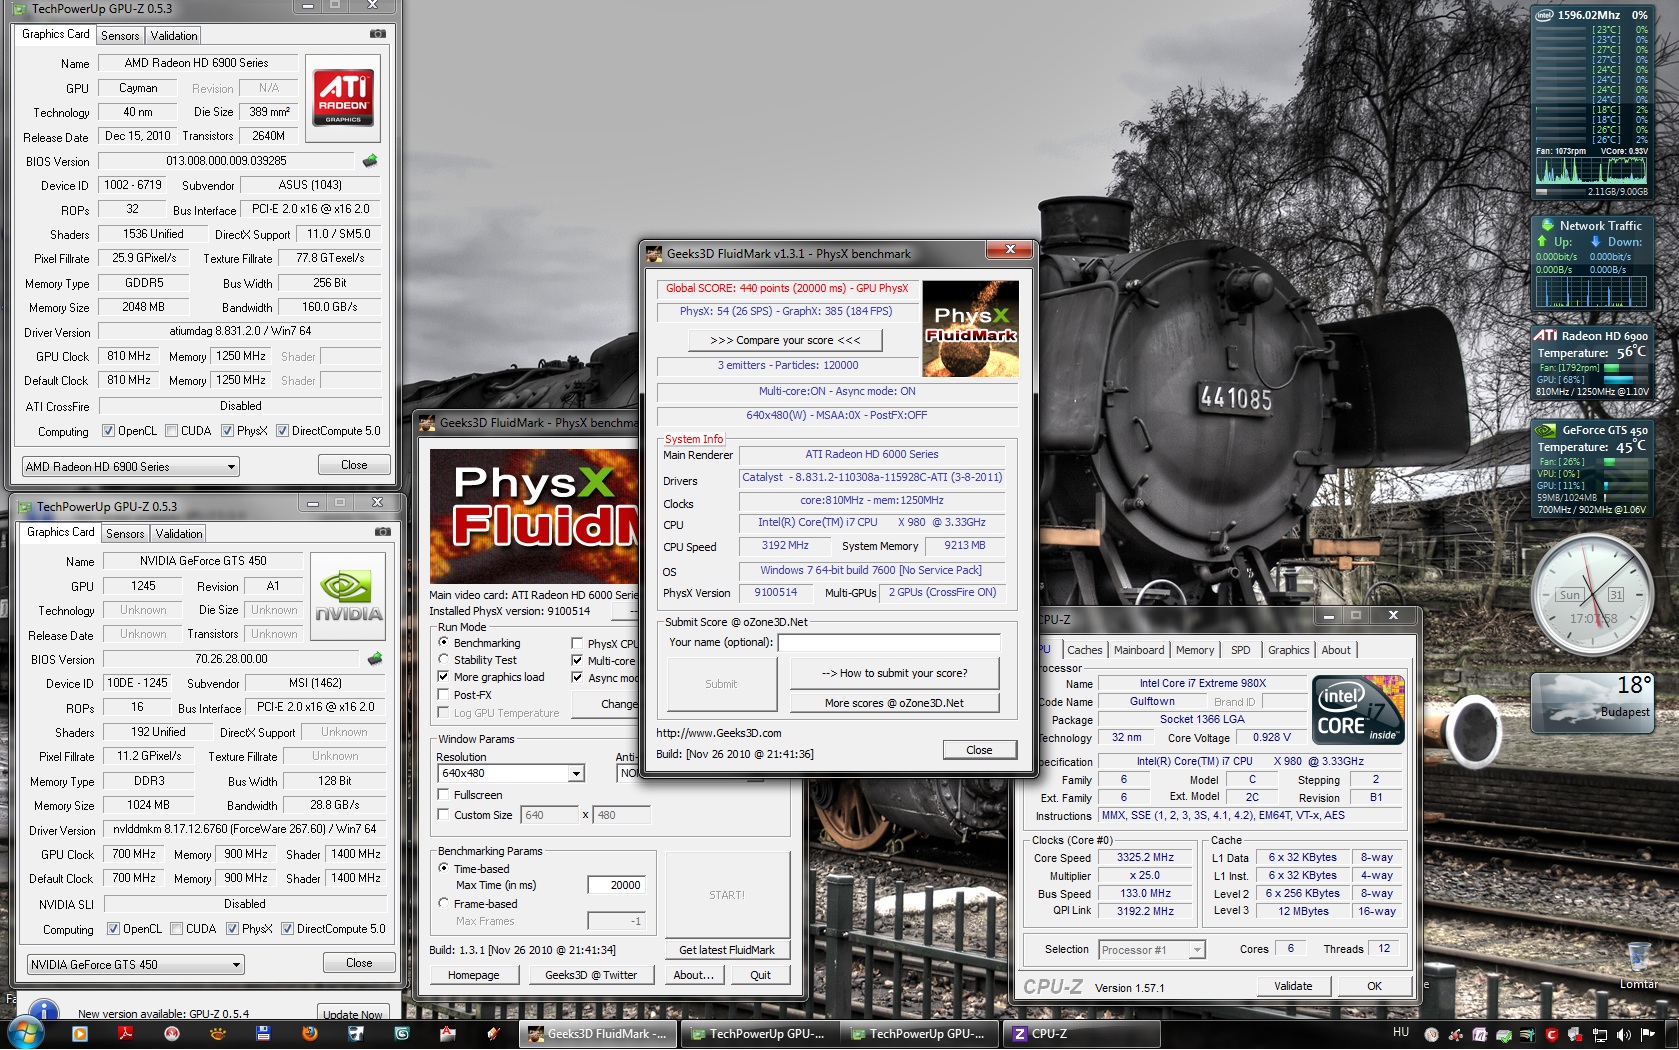1679x1050 pixels.
Task: Open the Windows Start menu
Action: coord(25,1033)
